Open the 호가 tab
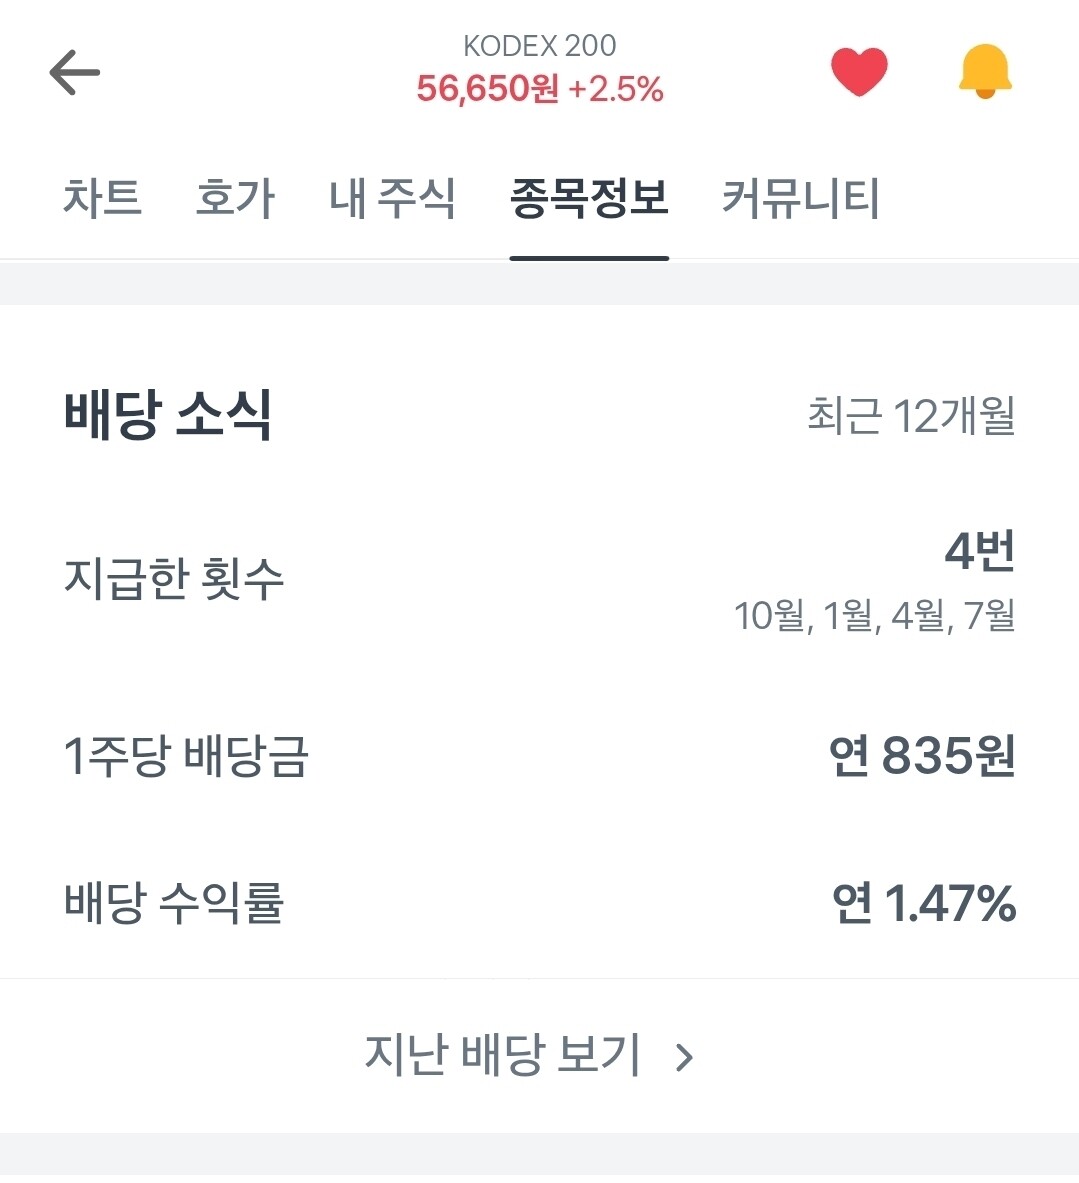The image size is (1079, 1183). 235,198
